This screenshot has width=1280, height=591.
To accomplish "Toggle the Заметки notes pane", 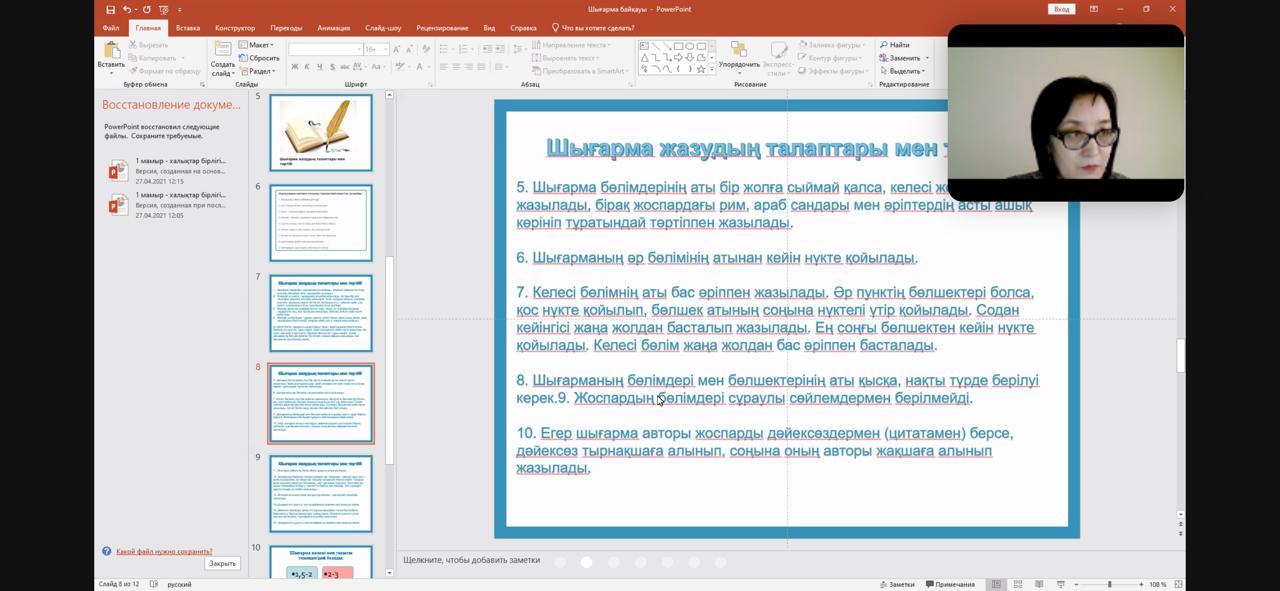I will (896, 584).
